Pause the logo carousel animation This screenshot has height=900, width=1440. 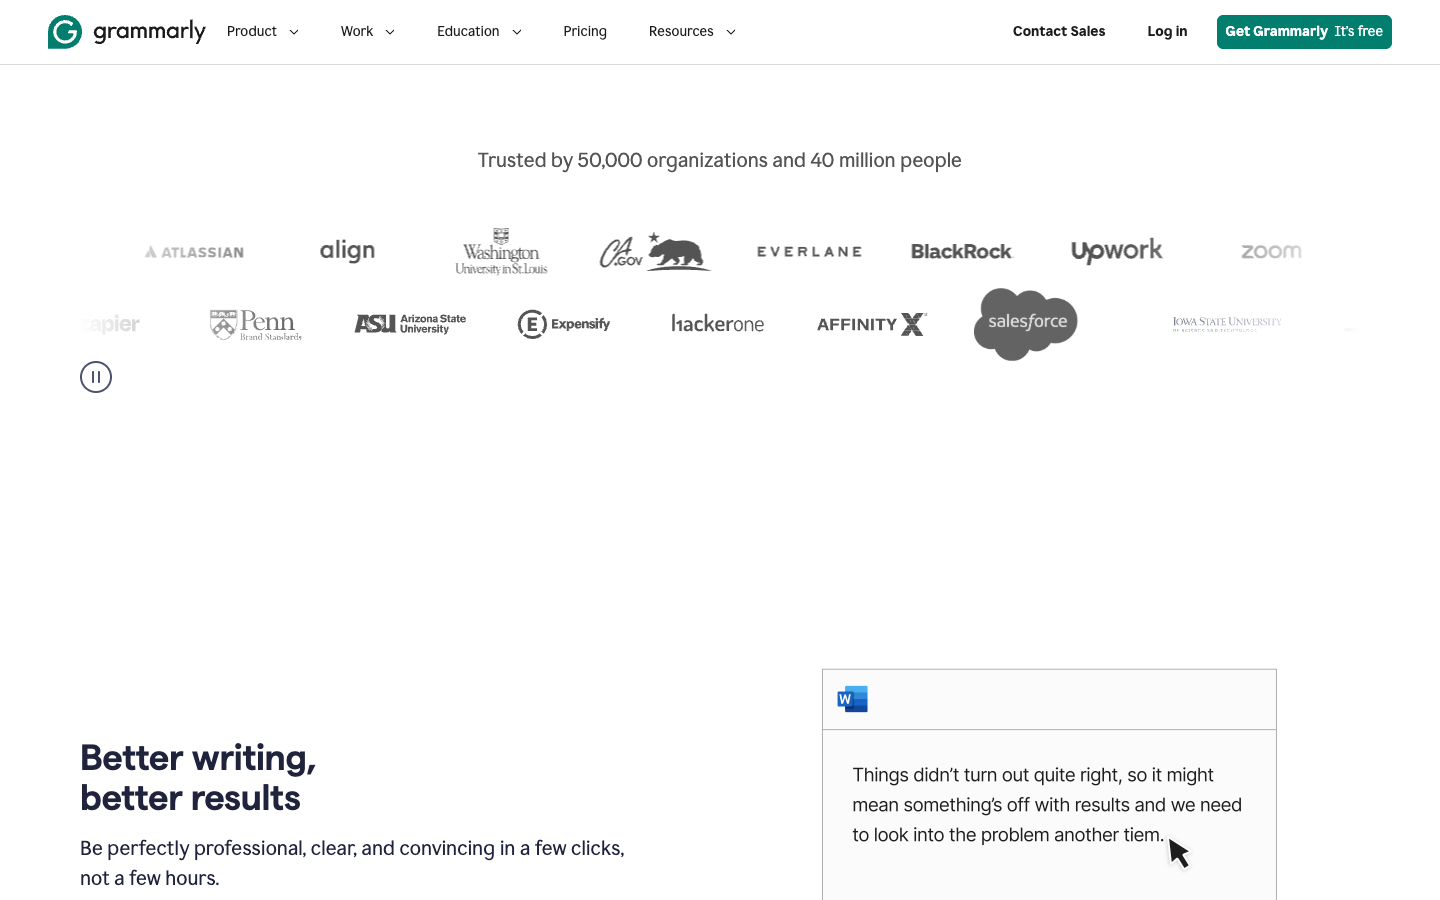tap(96, 377)
